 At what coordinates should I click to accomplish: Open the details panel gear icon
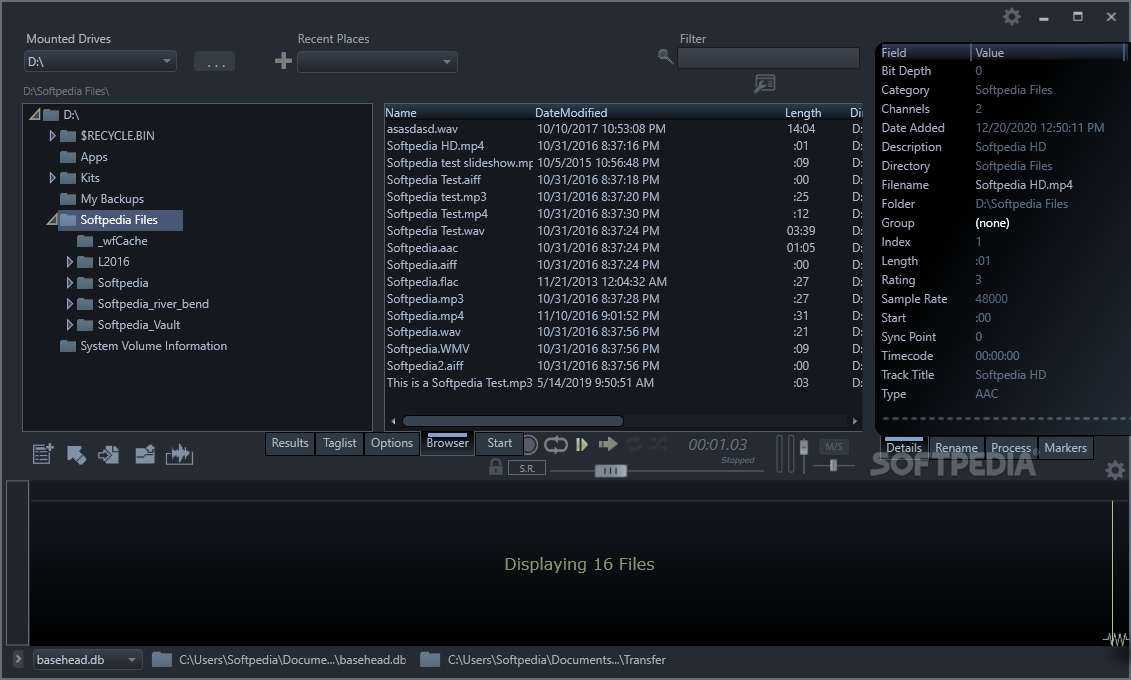coord(1115,470)
